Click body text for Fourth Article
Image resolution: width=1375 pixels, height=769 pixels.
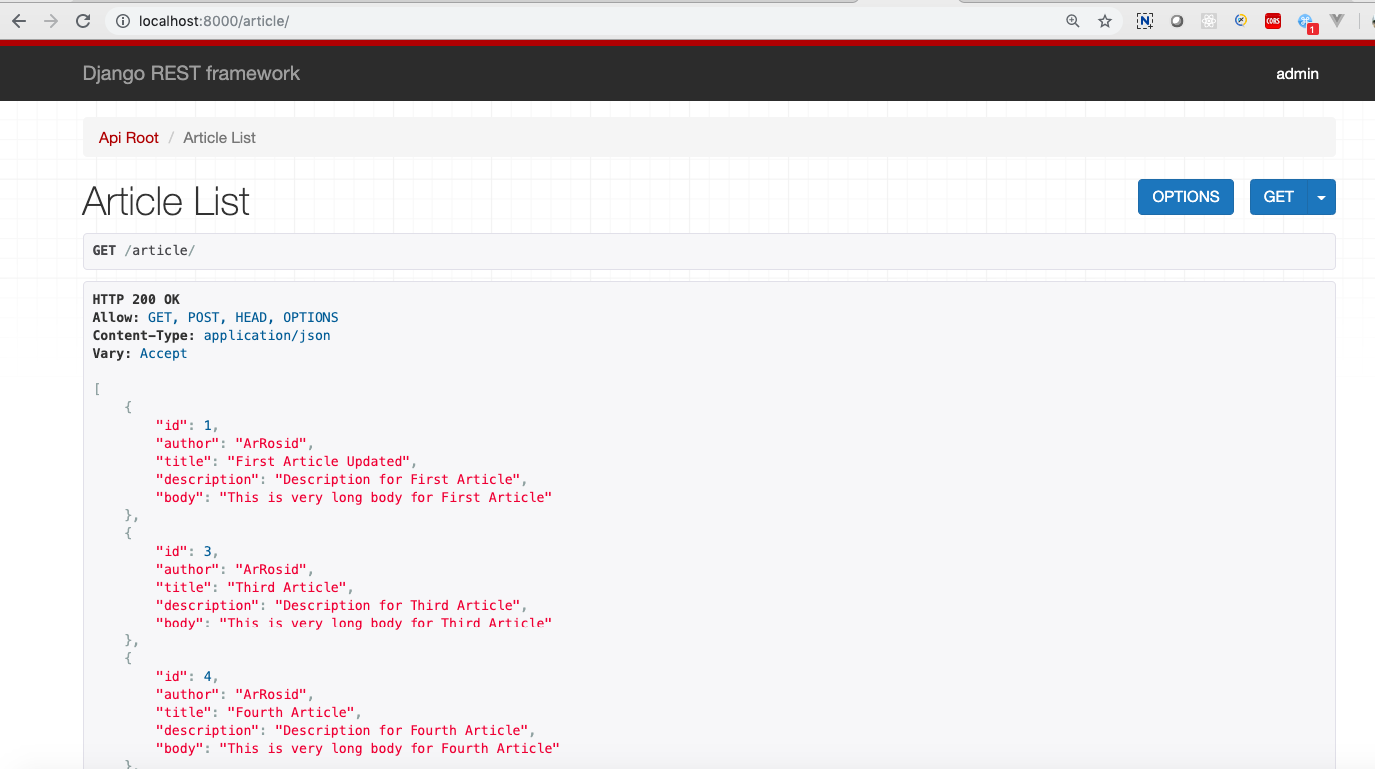[389, 748]
